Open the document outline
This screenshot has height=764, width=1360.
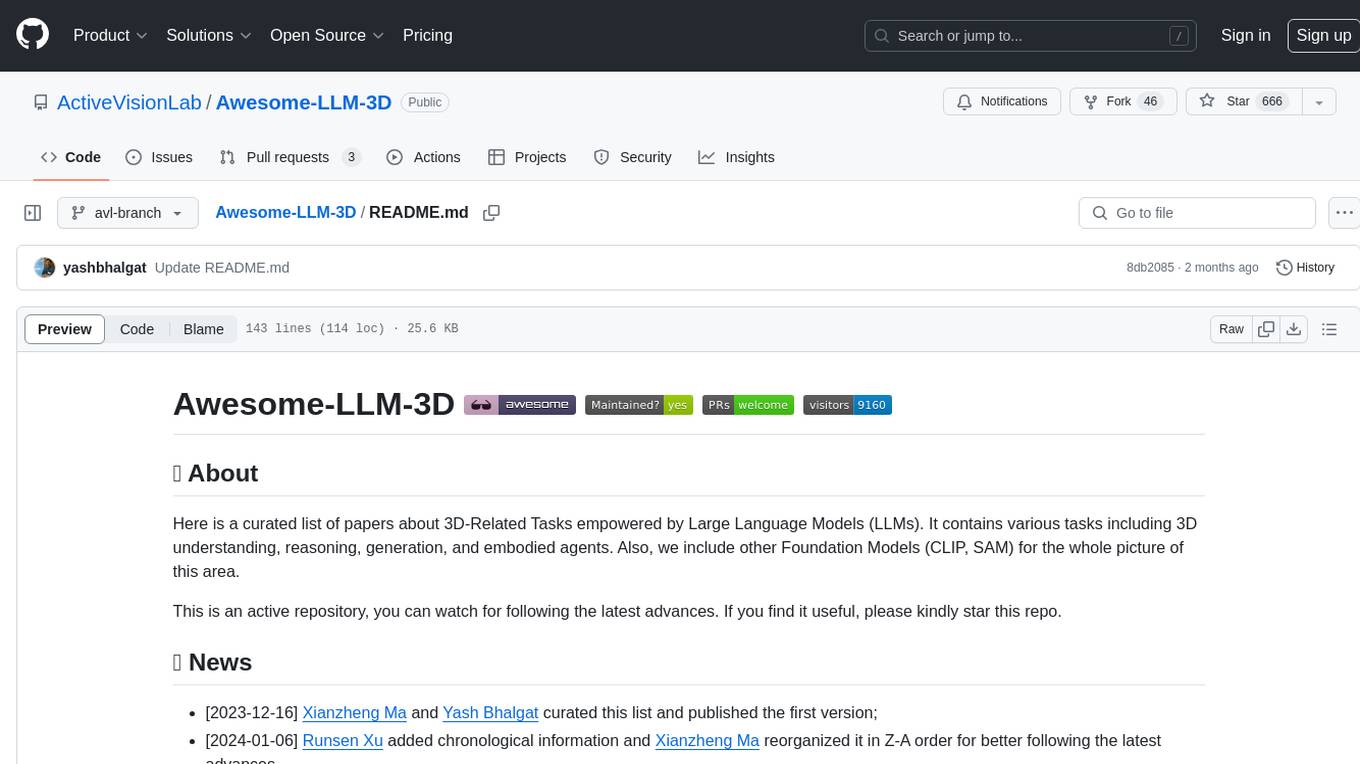pyautogui.click(x=1329, y=329)
